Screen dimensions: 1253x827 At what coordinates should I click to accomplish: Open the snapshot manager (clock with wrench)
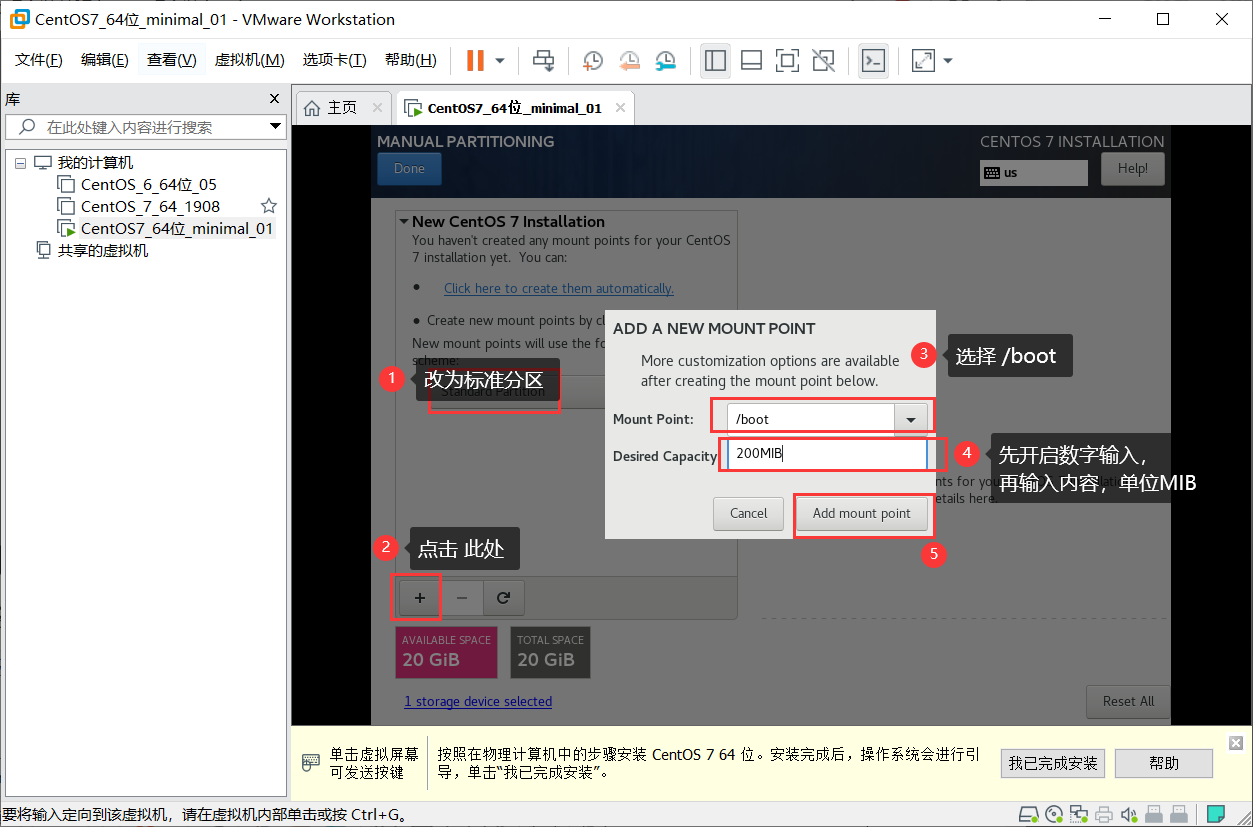click(x=666, y=61)
